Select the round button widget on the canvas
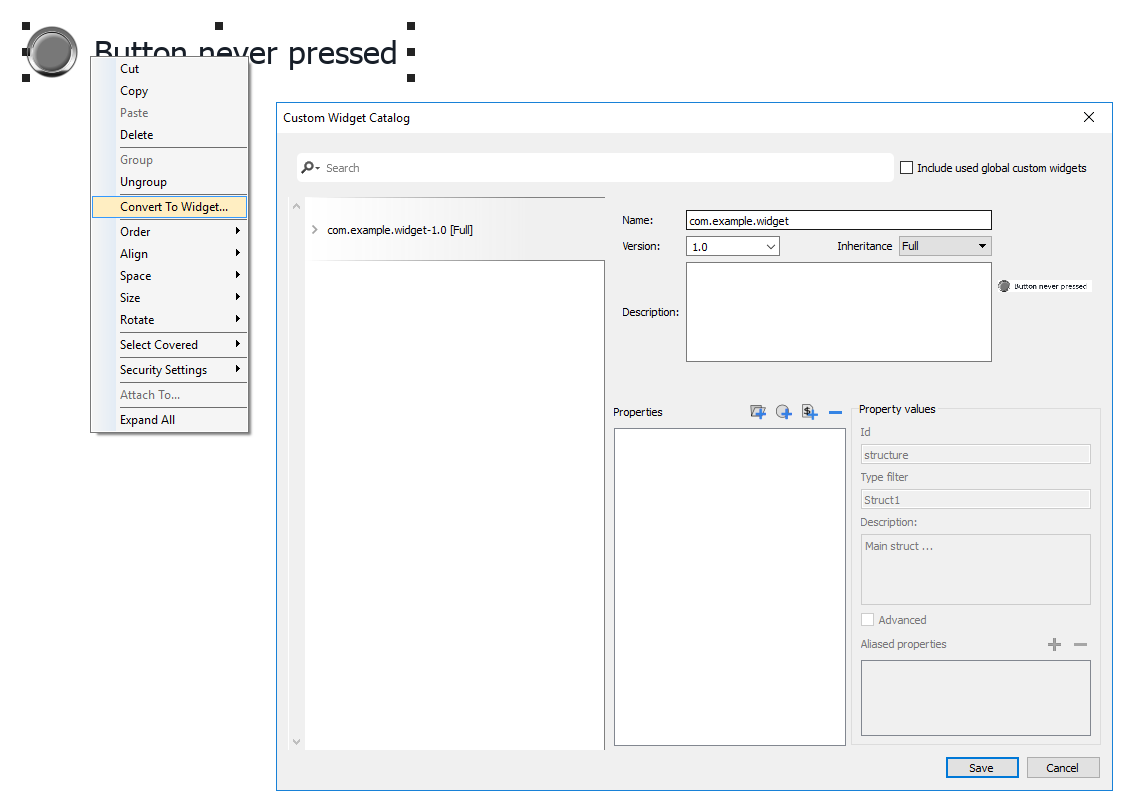This screenshot has width=1121, height=797. pyautogui.click(x=50, y=53)
